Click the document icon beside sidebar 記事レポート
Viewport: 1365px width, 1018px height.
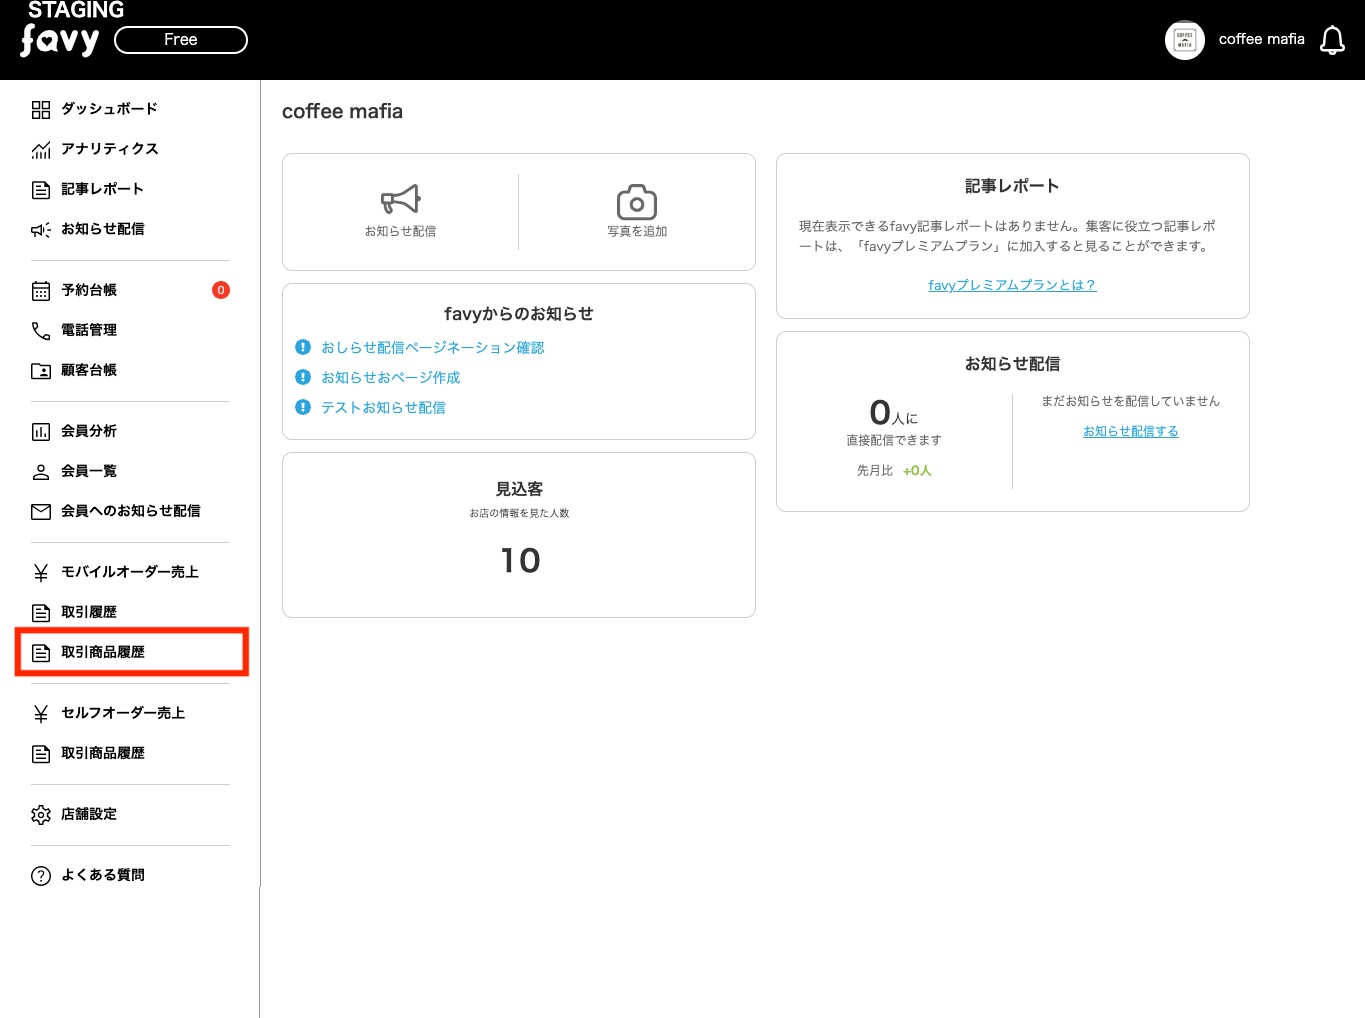[x=41, y=189]
